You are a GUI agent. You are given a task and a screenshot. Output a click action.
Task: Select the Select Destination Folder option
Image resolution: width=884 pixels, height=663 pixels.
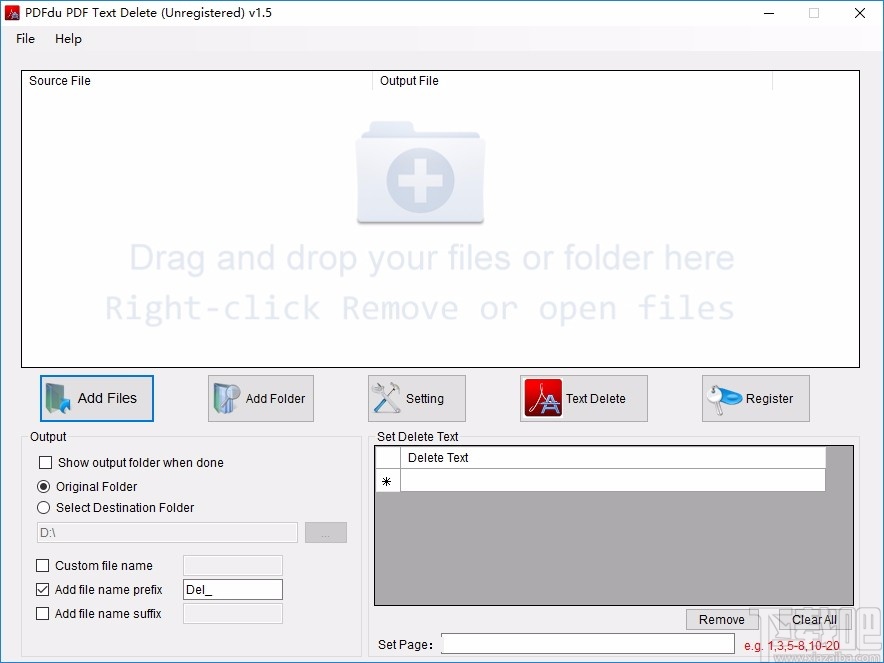[43, 508]
